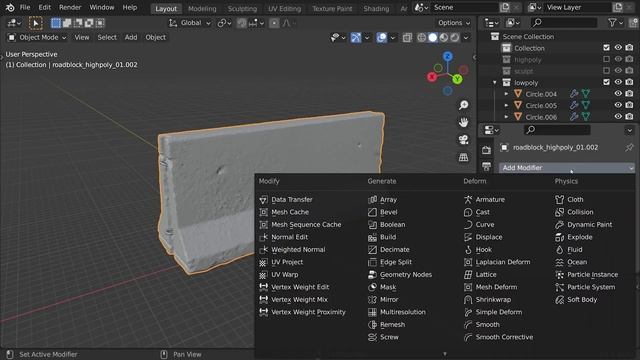Select material preview shading
The image size is (640, 360).
click(x=444, y=38)
